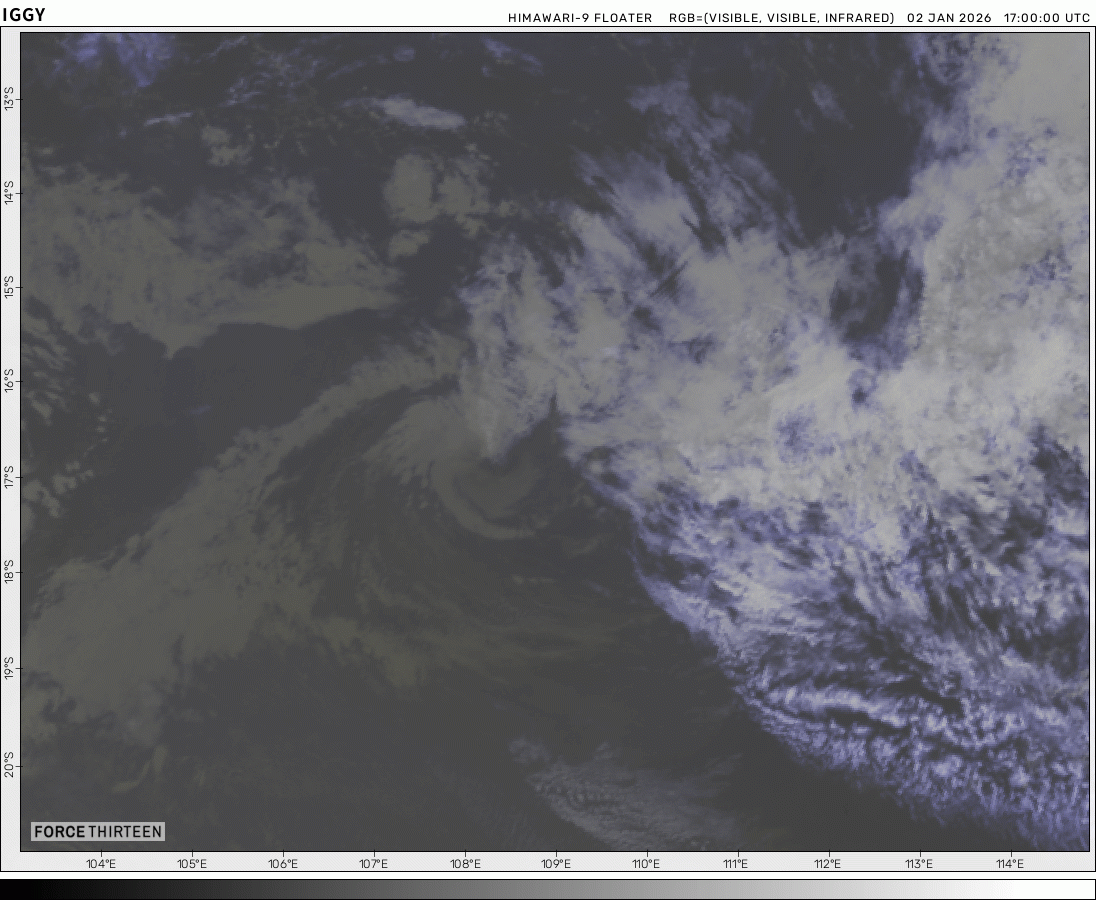Select the RGB=(VISIBLE, VISIBLE, INFRARED) text
1096x900 pixels.
coord(781,18)
